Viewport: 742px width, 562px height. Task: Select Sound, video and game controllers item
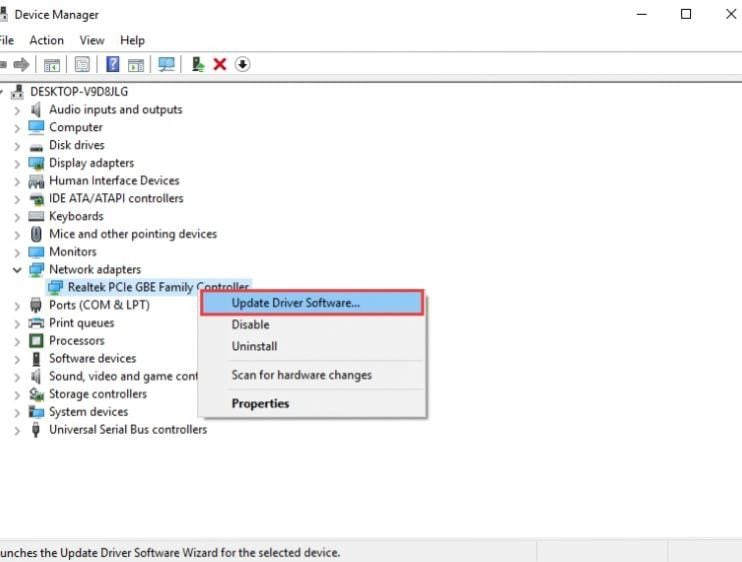123,377
